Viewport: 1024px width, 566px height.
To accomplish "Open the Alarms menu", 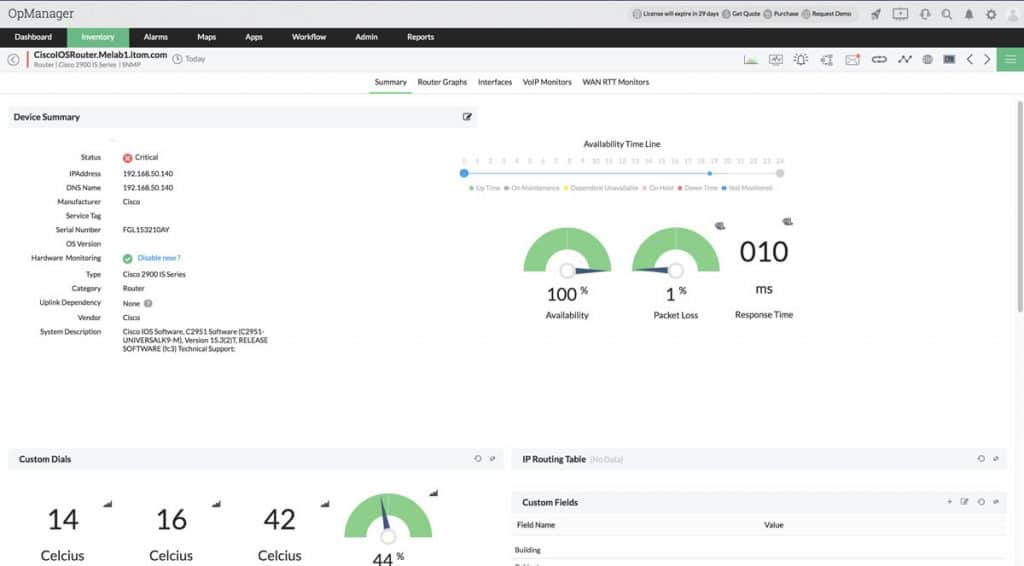I will (155, 37).
